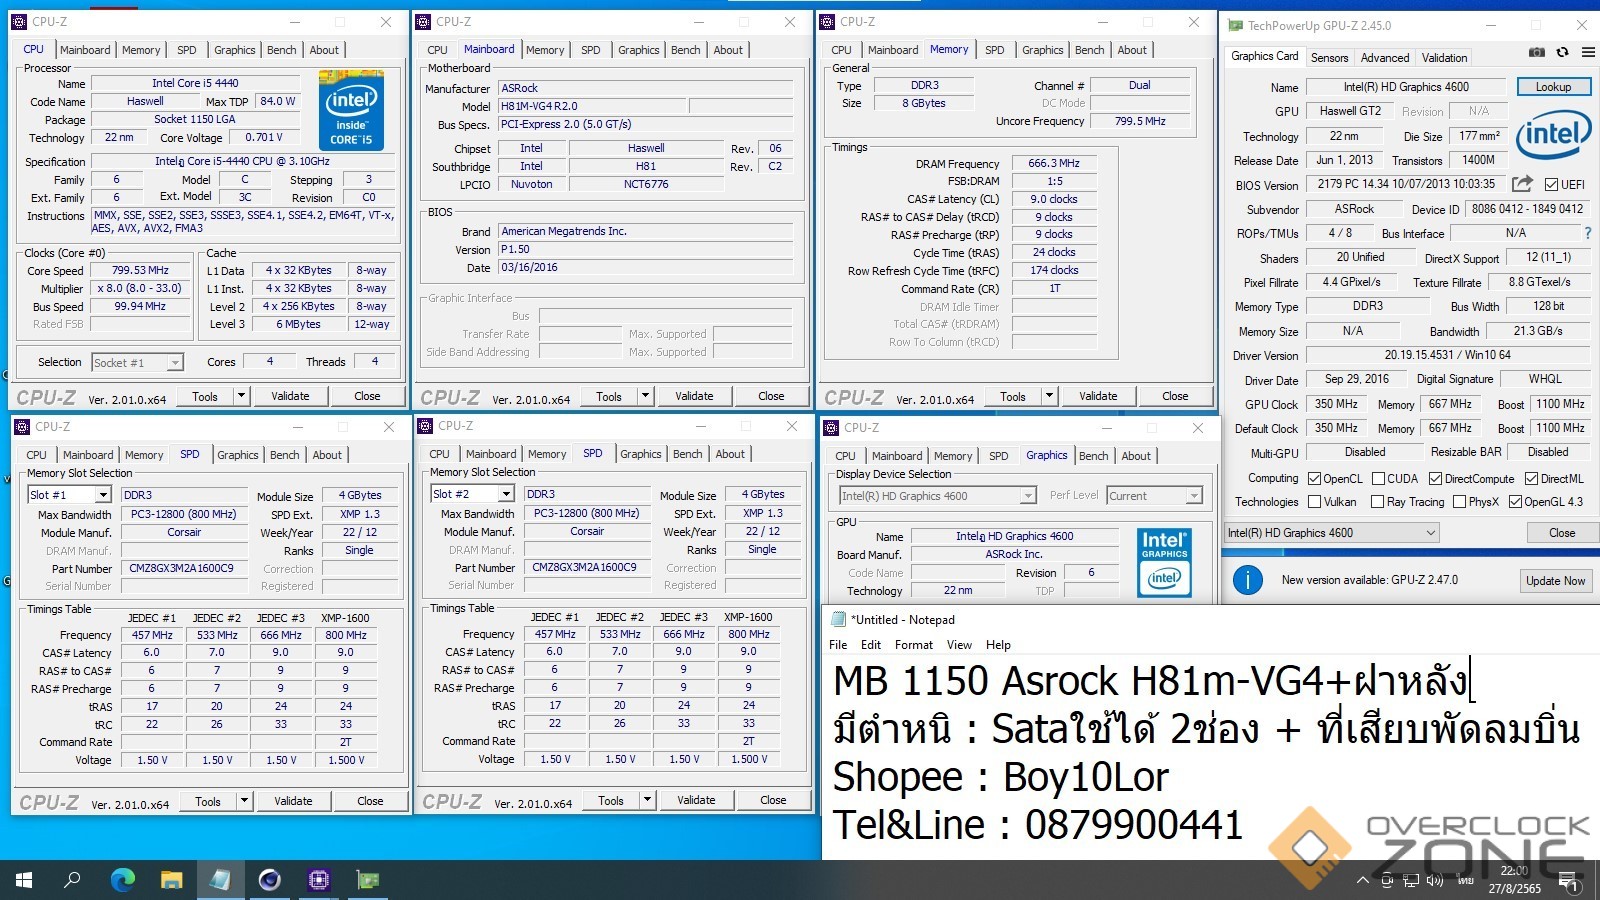Image resolution: width=1600 pixels, height=900 pixels.
Task: Open the GPU-Z hamburger menu
Action: [1587, 53]
